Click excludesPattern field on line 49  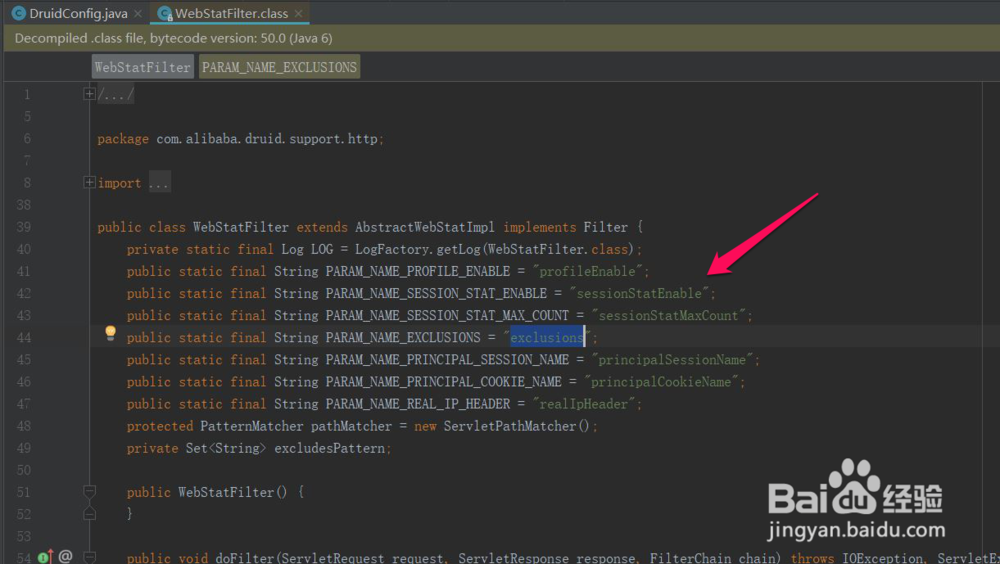coord(330,449)
